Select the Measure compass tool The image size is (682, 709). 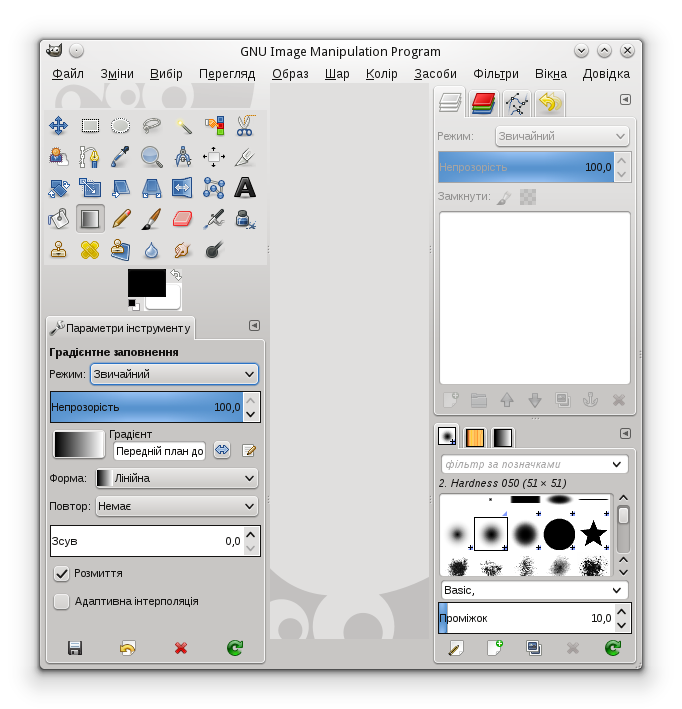[183, 156]
